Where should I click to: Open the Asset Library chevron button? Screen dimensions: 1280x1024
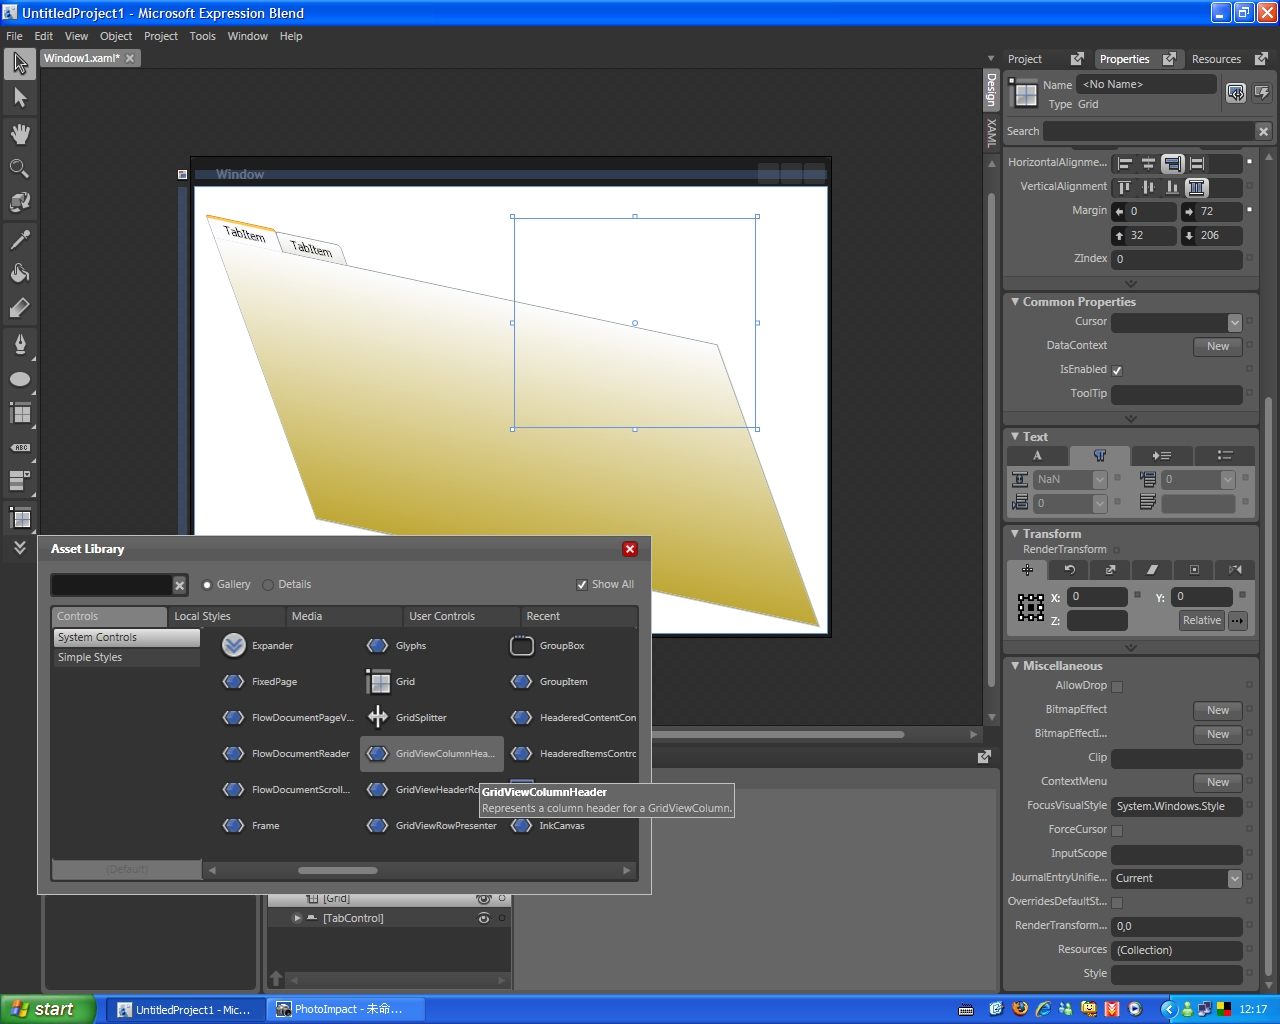pyautogui.click(x=20, y=548)
